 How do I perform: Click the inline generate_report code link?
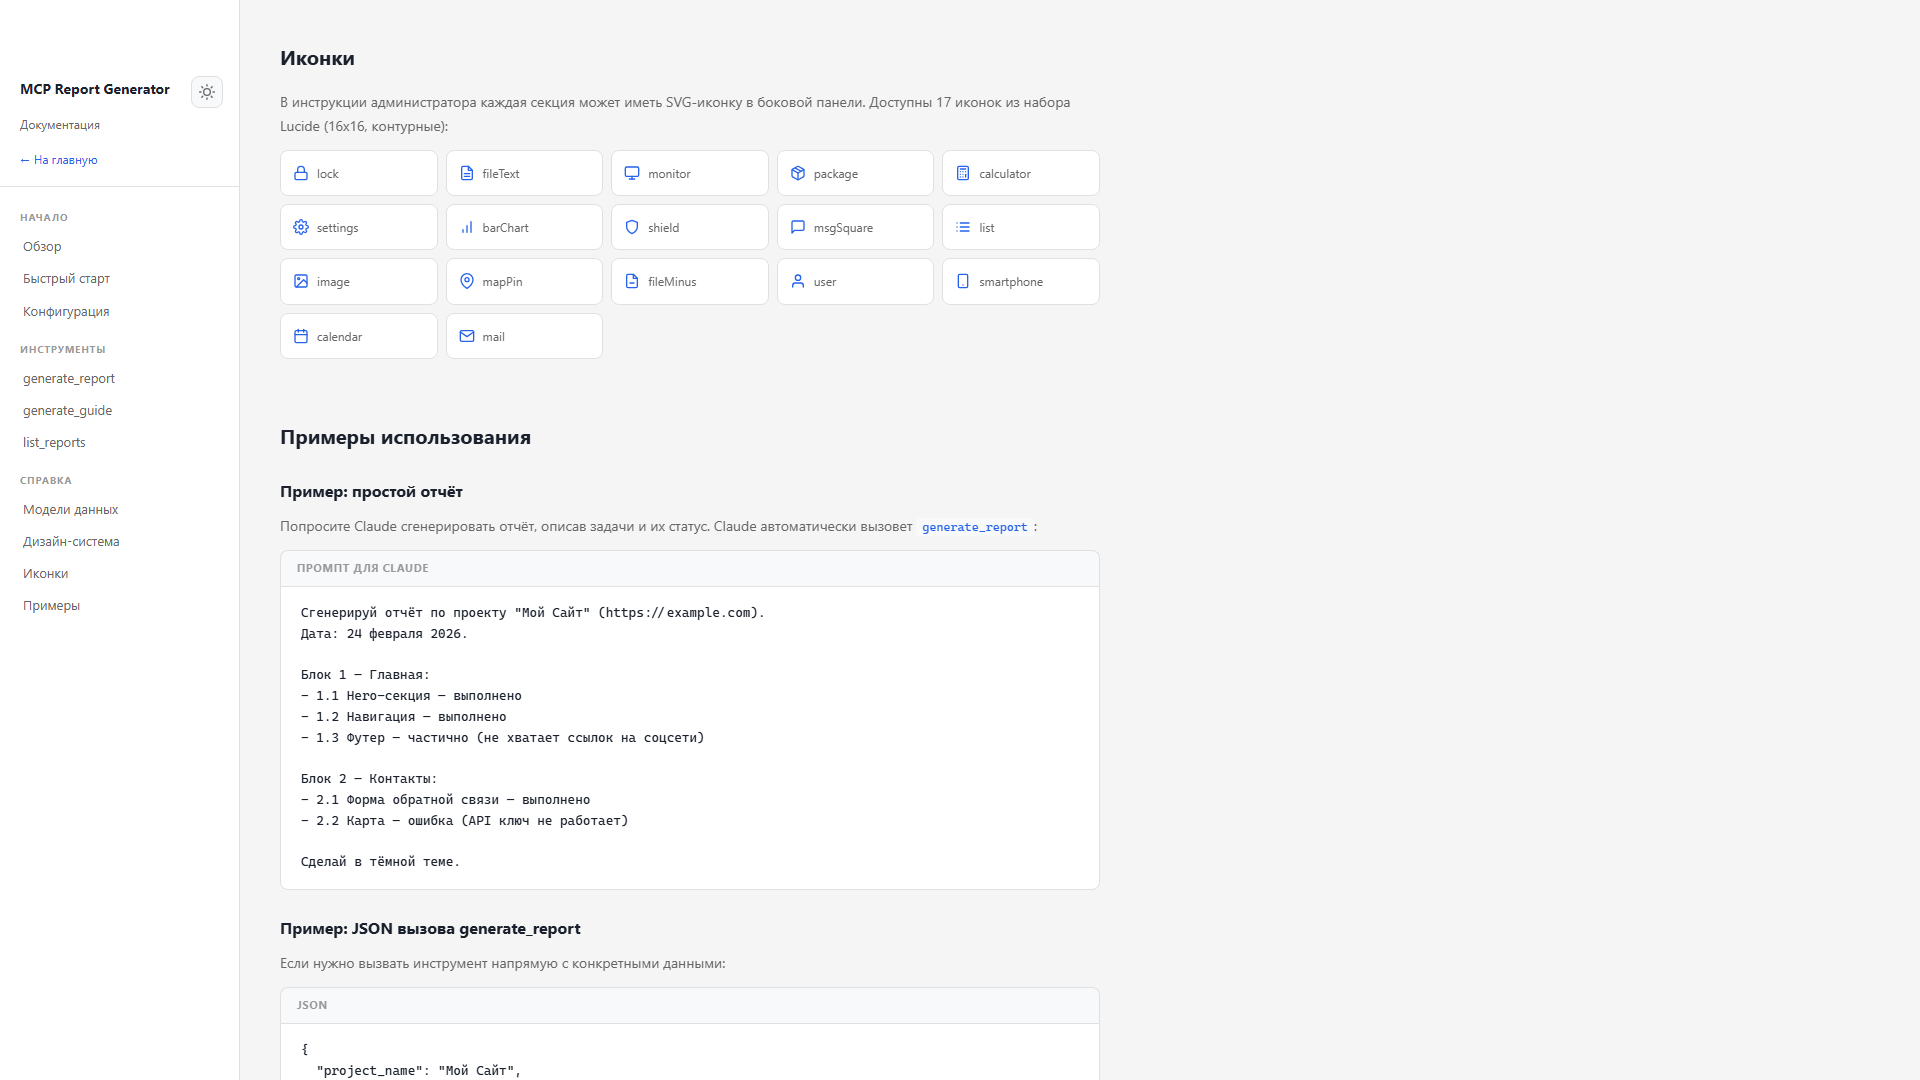pyautogui.click(x=974, y=527)
